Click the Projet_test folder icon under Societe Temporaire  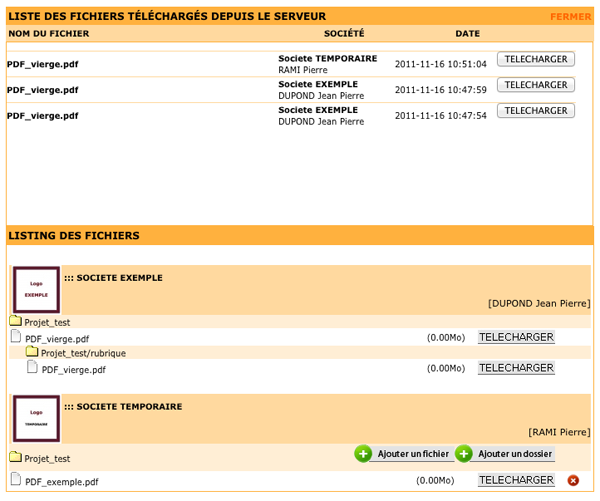pyautogui.click(x=15, y=458)
